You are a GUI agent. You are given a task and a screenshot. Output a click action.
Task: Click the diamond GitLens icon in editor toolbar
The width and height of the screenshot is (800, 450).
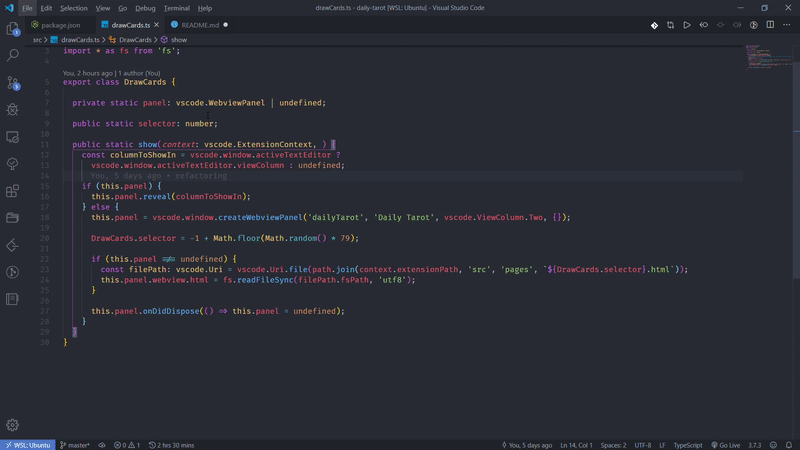pyautogui.click(x=654, y=25)
